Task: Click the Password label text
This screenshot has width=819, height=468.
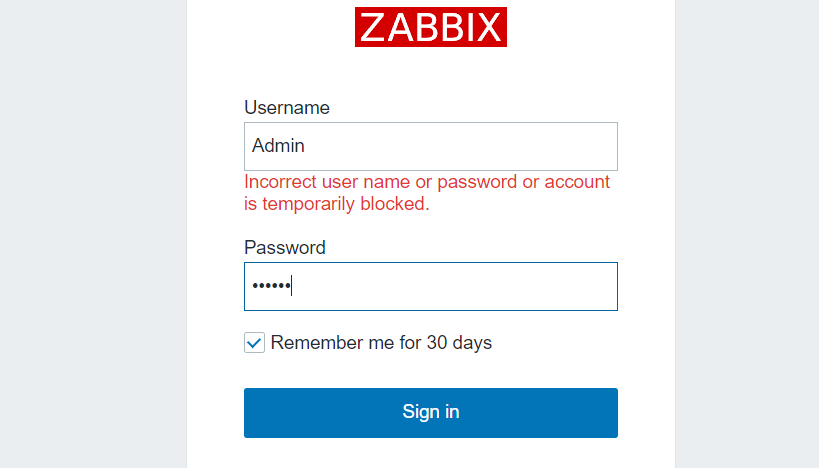Action: pyautogui.click(x=285, y=248)
